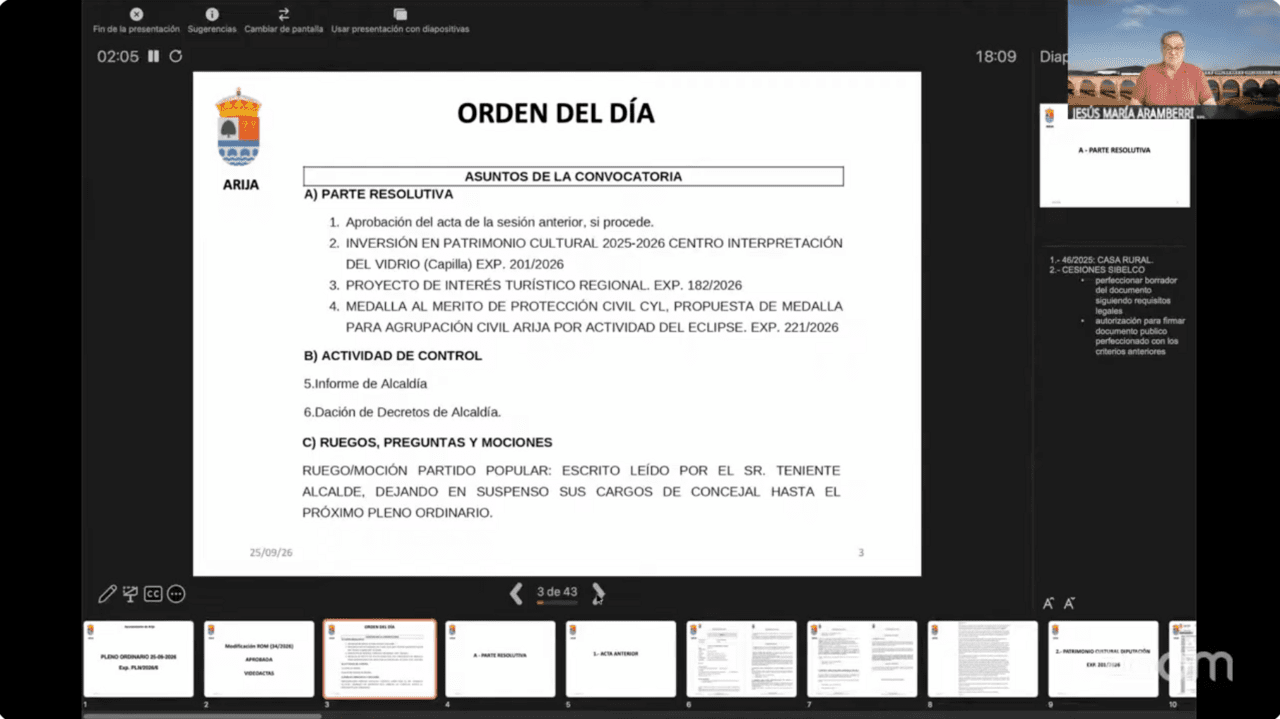Click item 5.Informe de Alcaldía
Image resolution: width=1280 pixels, height=719 pixels.
point(365,383)
